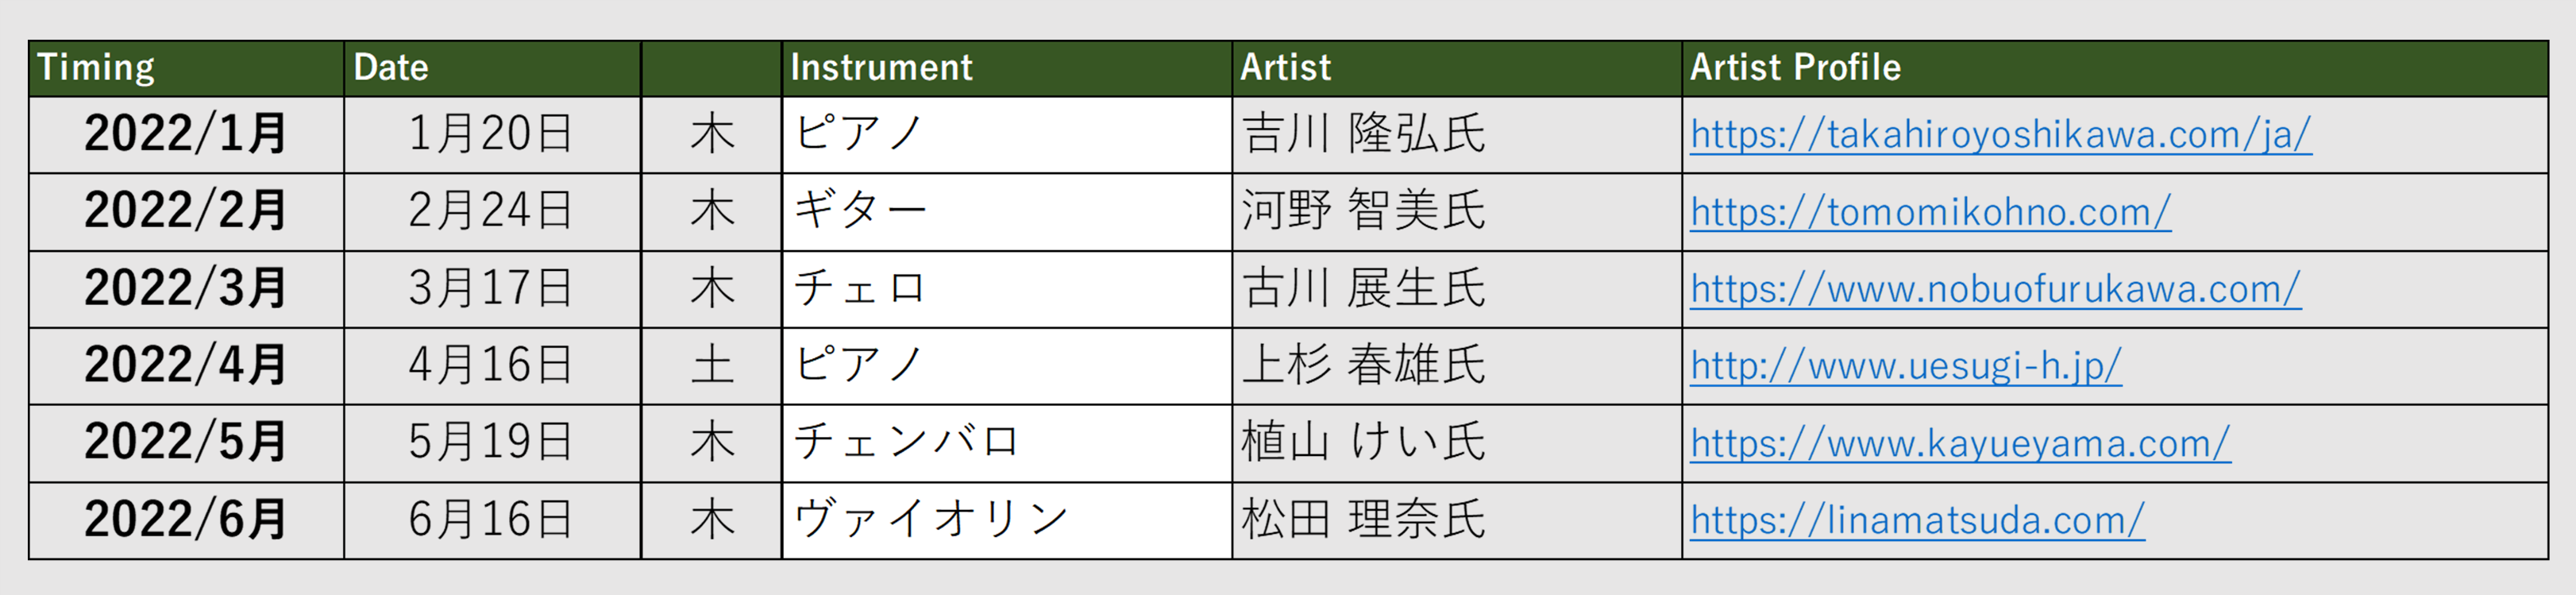Select the 2022/1月 timing cell

[186, 135]
